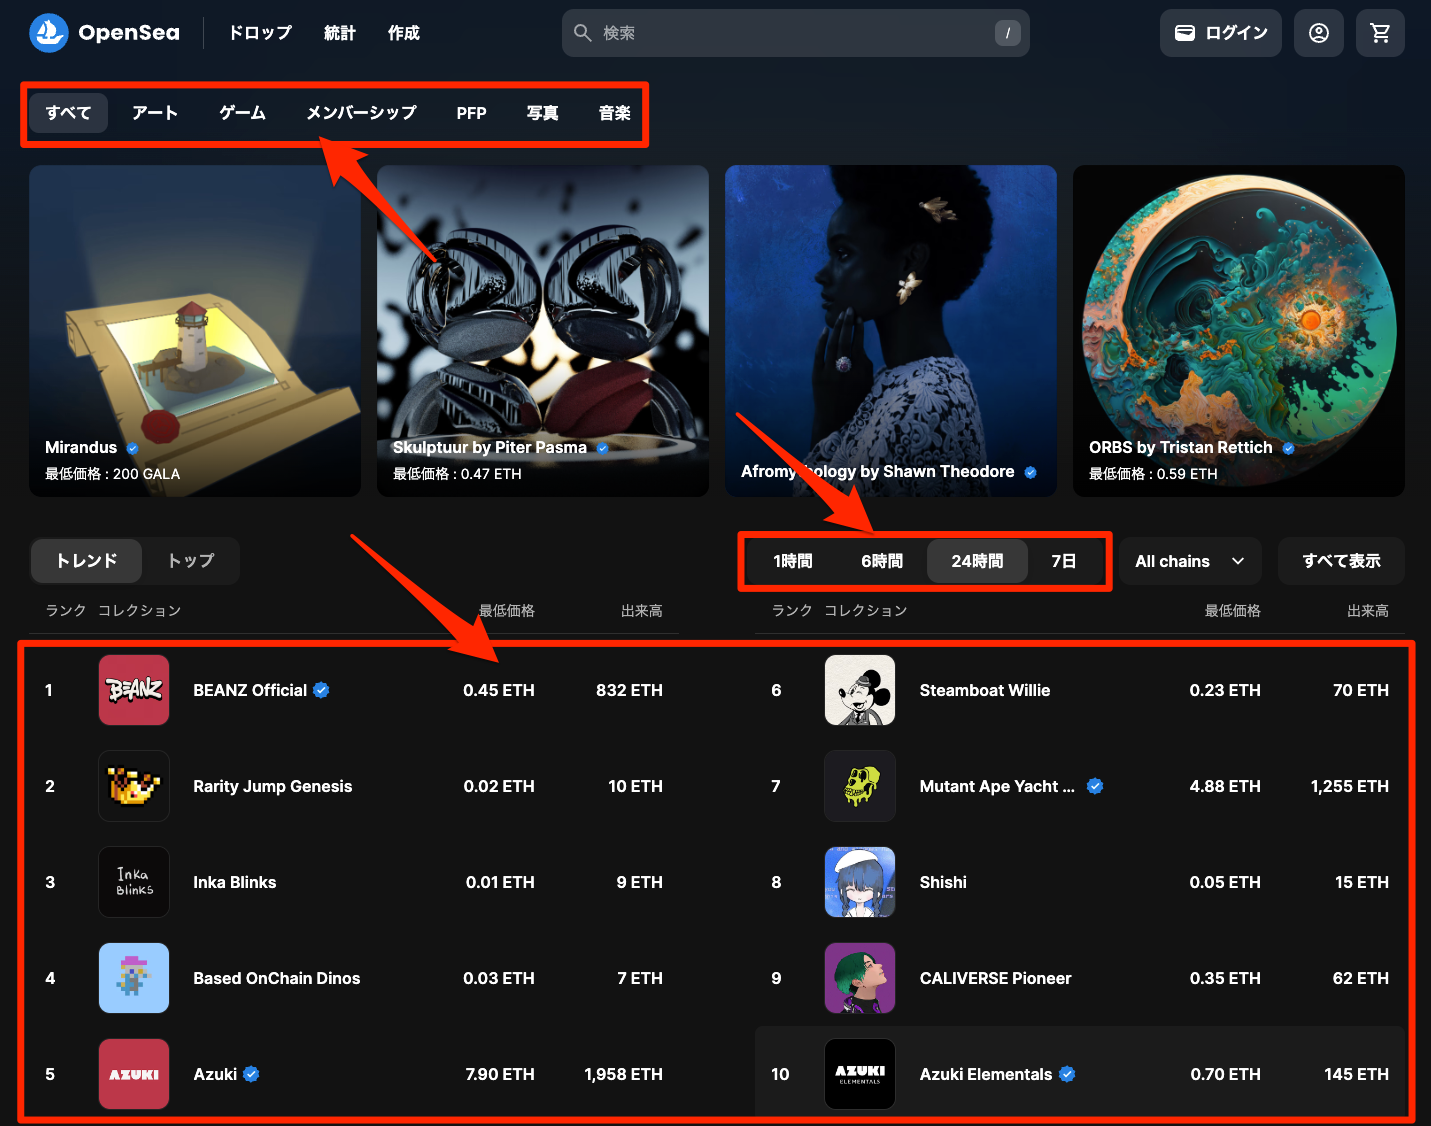The image size is (1431, 1126).
Task: Open Inka Blinks collection avatar
Action: 134,882
